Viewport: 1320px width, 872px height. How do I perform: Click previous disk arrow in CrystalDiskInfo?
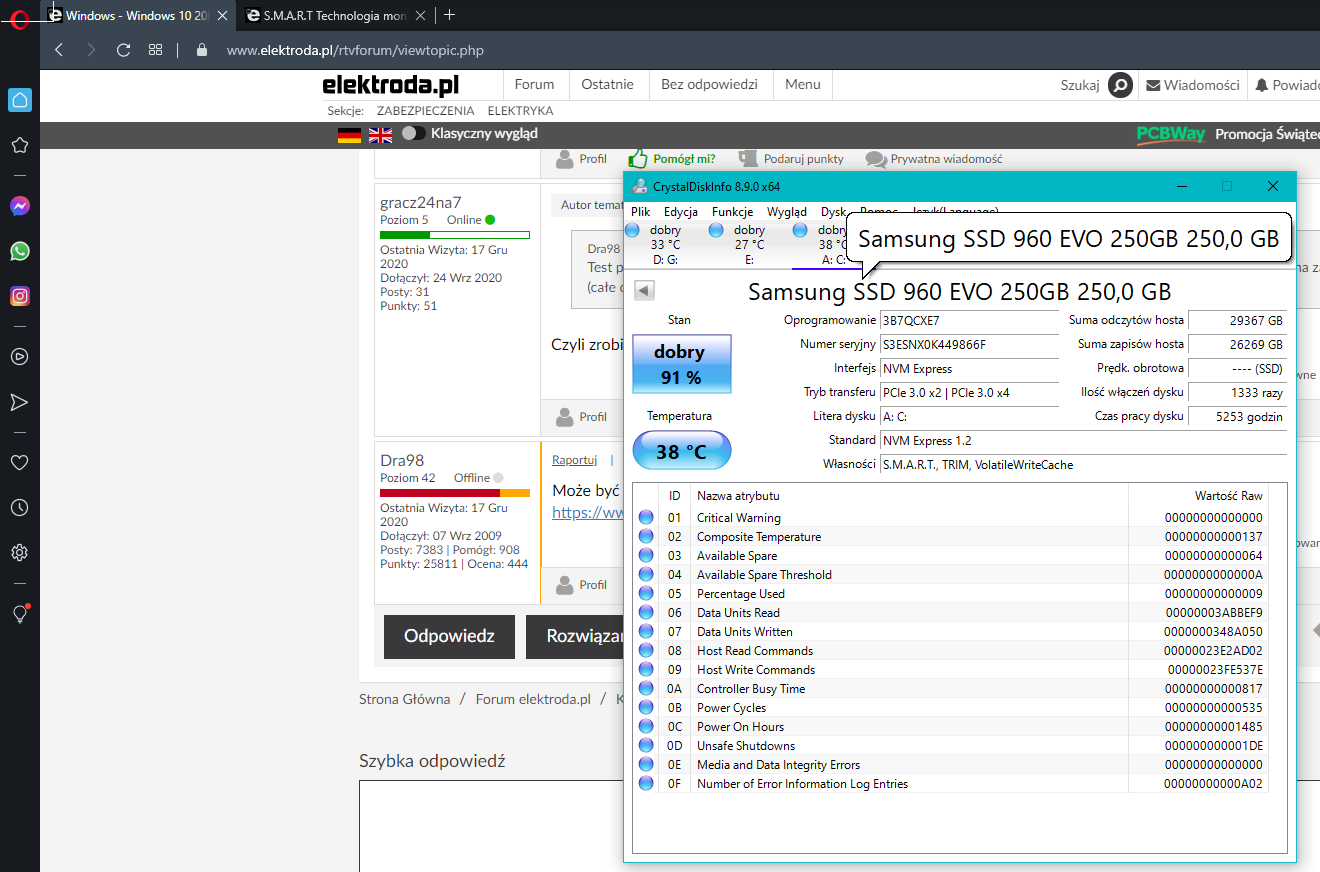(644, 290)
